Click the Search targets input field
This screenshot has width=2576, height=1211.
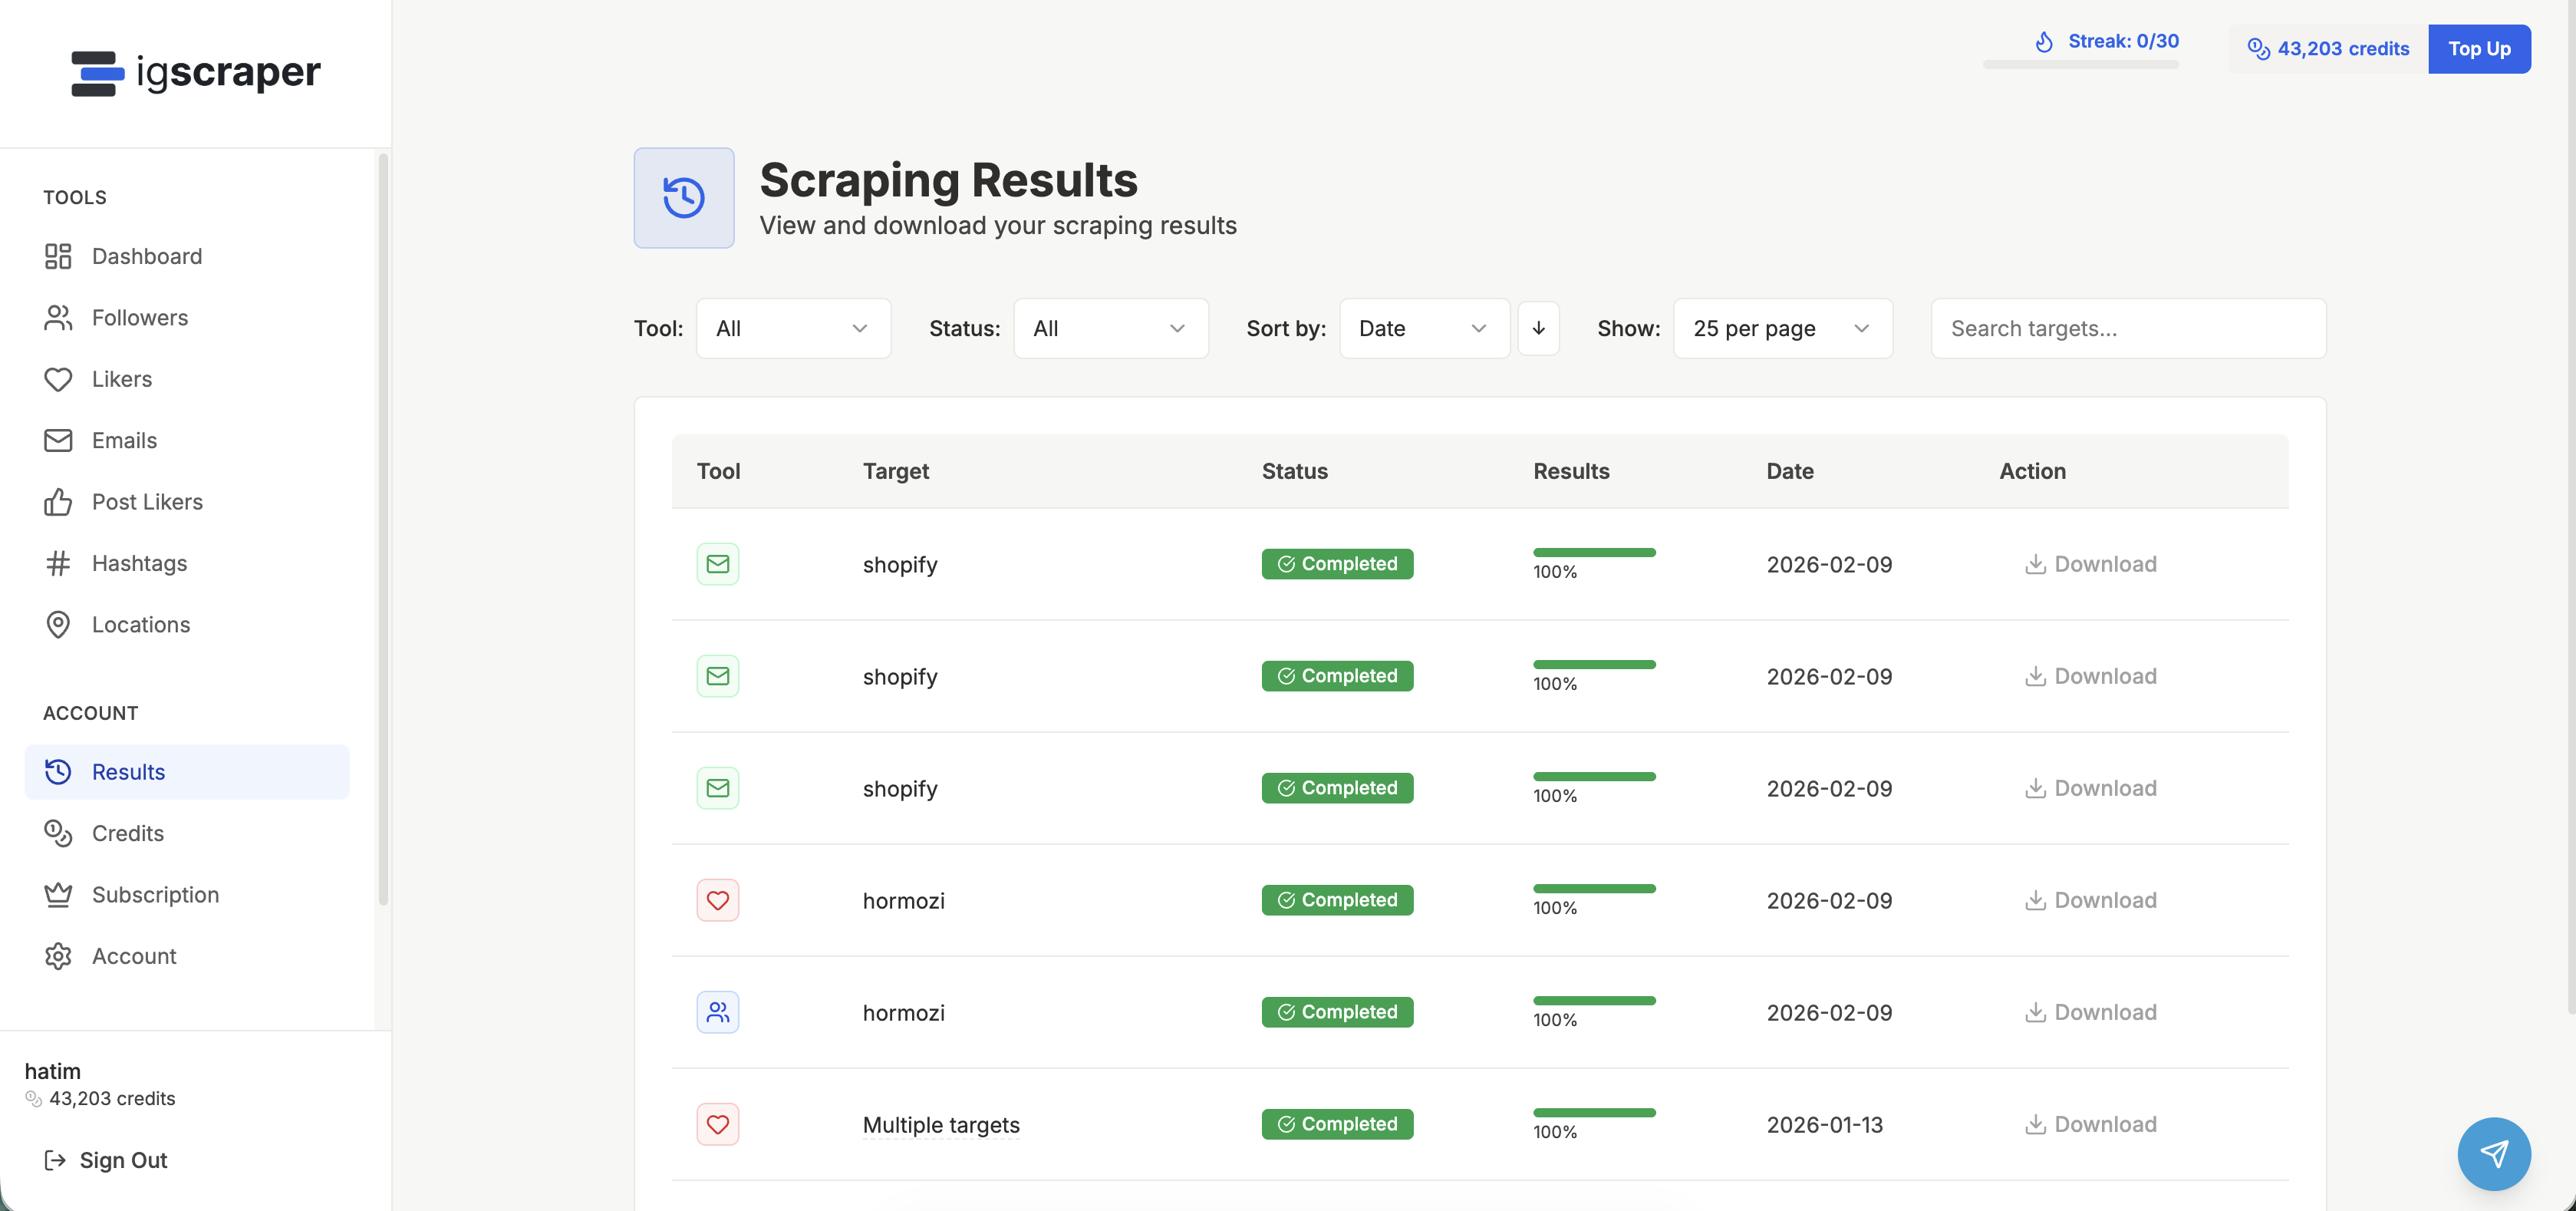pyautogui.click(x=2129, y=328)
